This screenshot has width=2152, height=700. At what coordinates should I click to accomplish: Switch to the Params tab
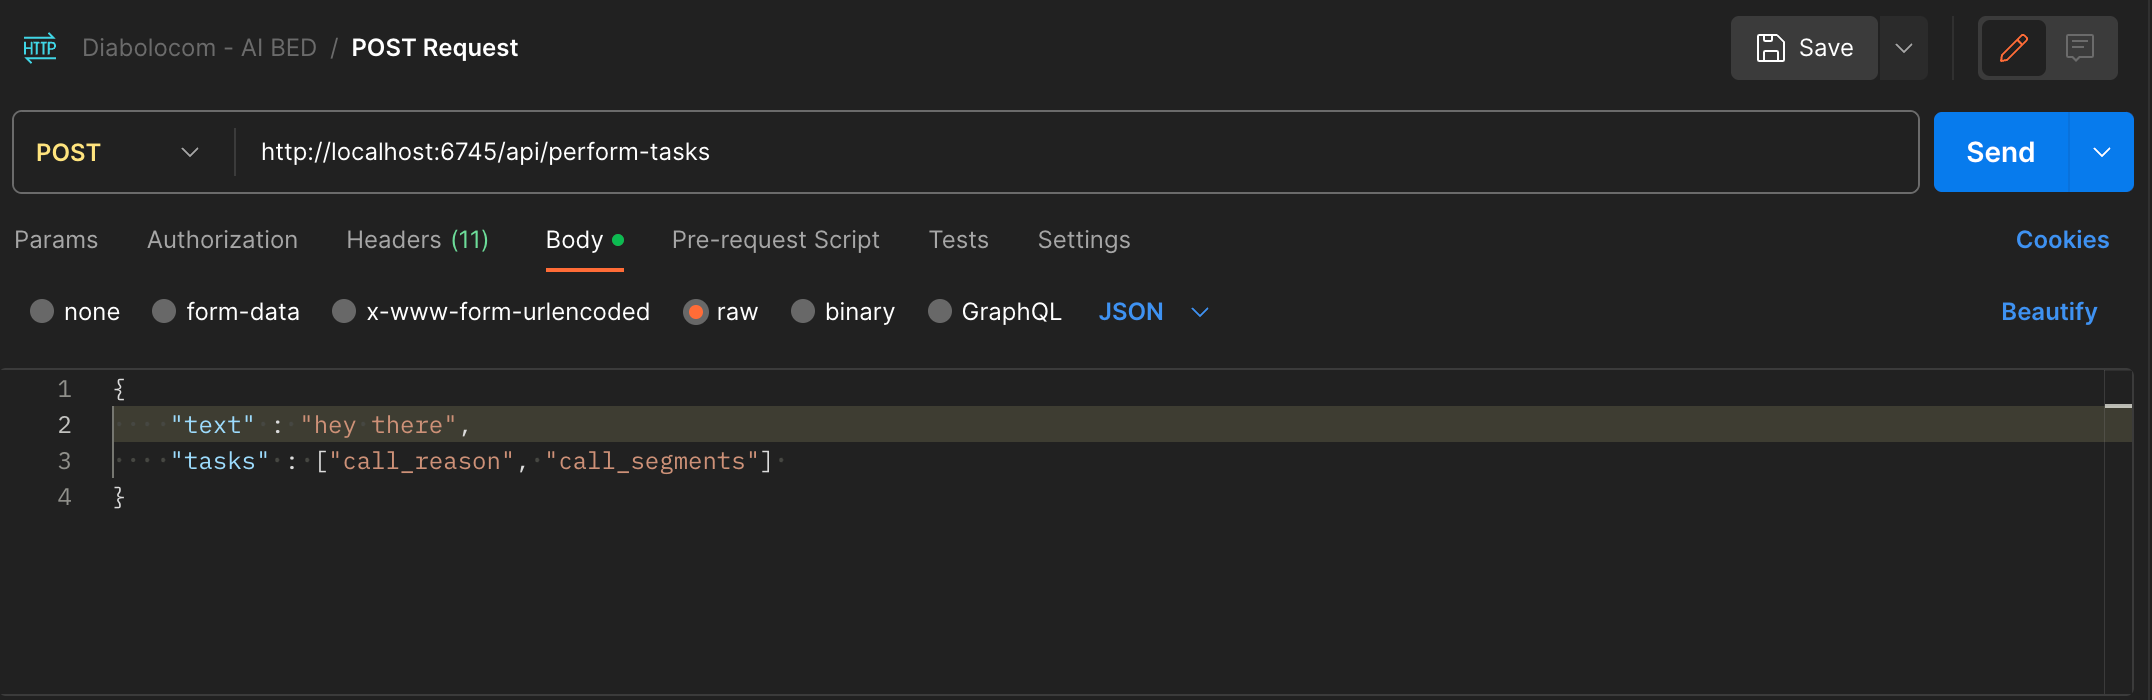point(56,240)
